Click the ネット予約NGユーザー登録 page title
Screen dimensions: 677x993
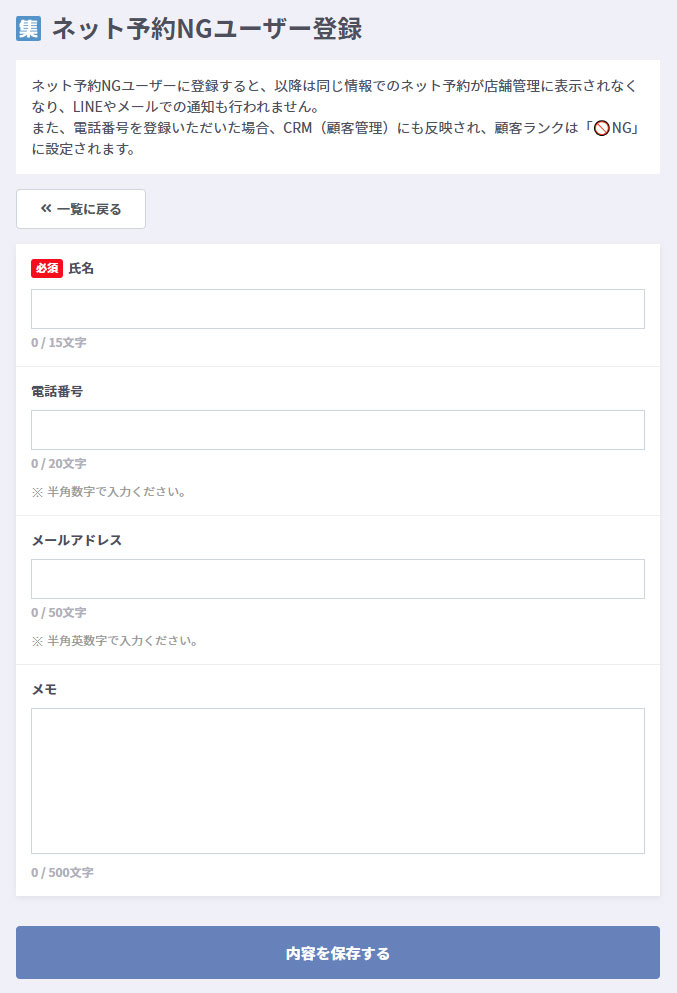(x=206, y=28)
